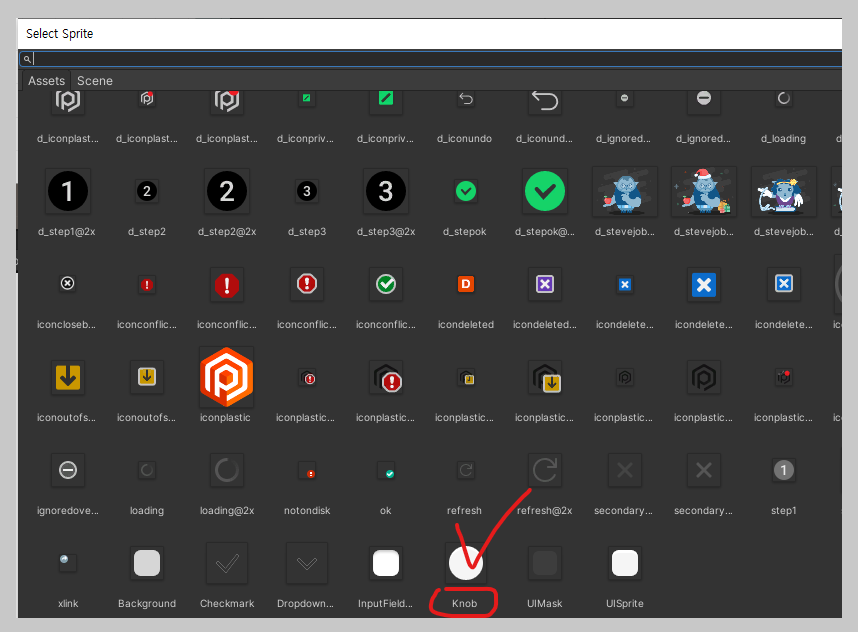Switch to the Scene tab
Image resolution: width=858 pixels, height=632 pixels.
pyautogui.click(x=95, y=80)
